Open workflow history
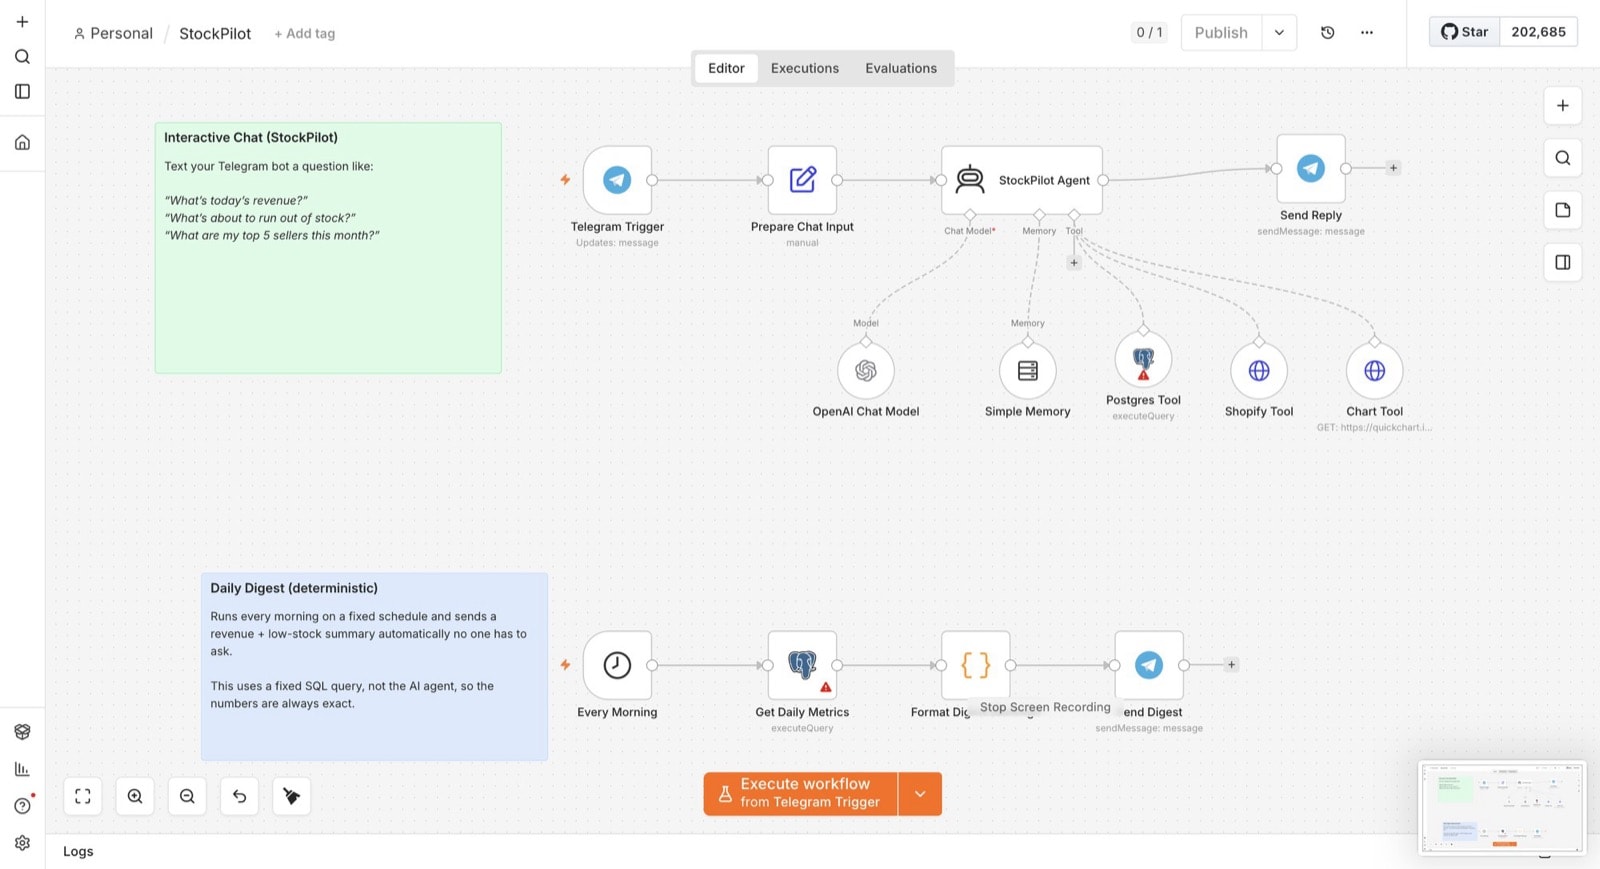Viewport: 1600px width, 869px height. click(x=1327, y=32)
